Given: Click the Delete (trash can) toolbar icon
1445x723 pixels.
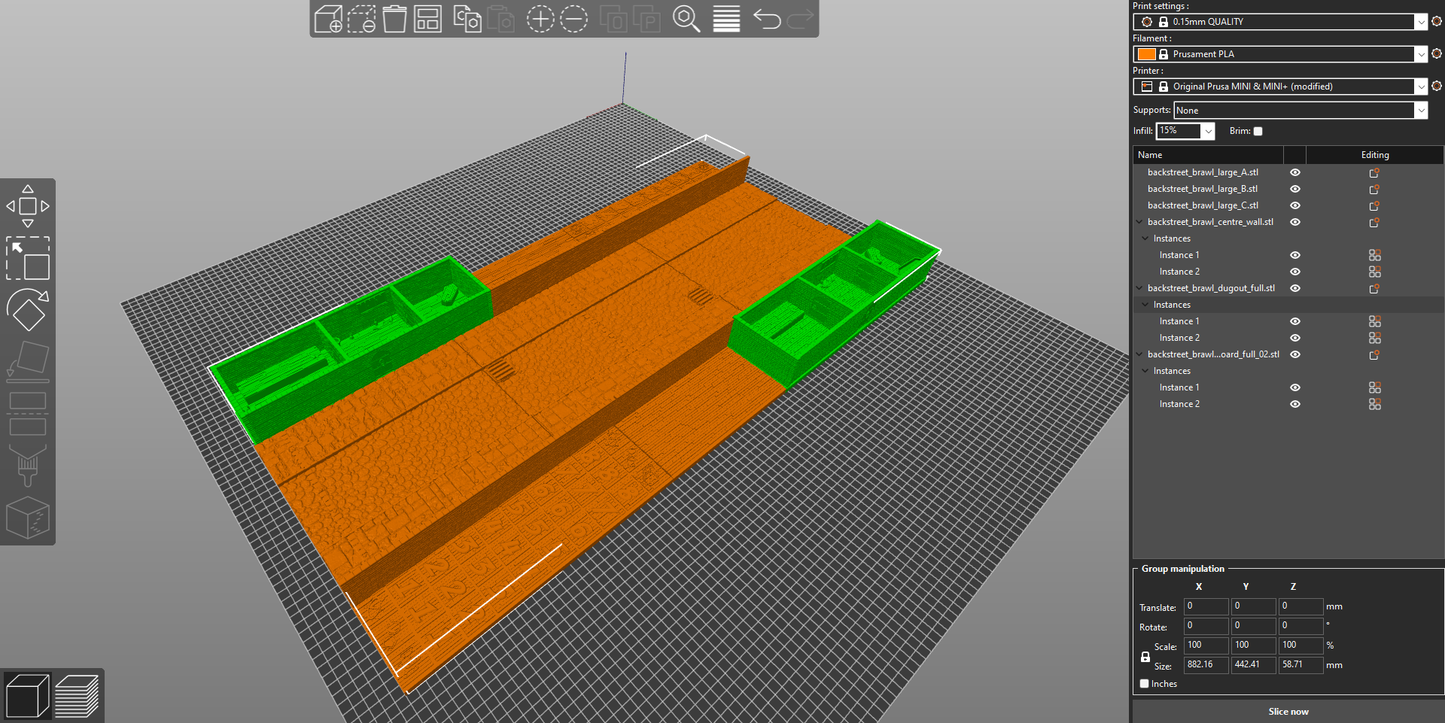Looking at the screenshot, I should (x=395, y=19).
